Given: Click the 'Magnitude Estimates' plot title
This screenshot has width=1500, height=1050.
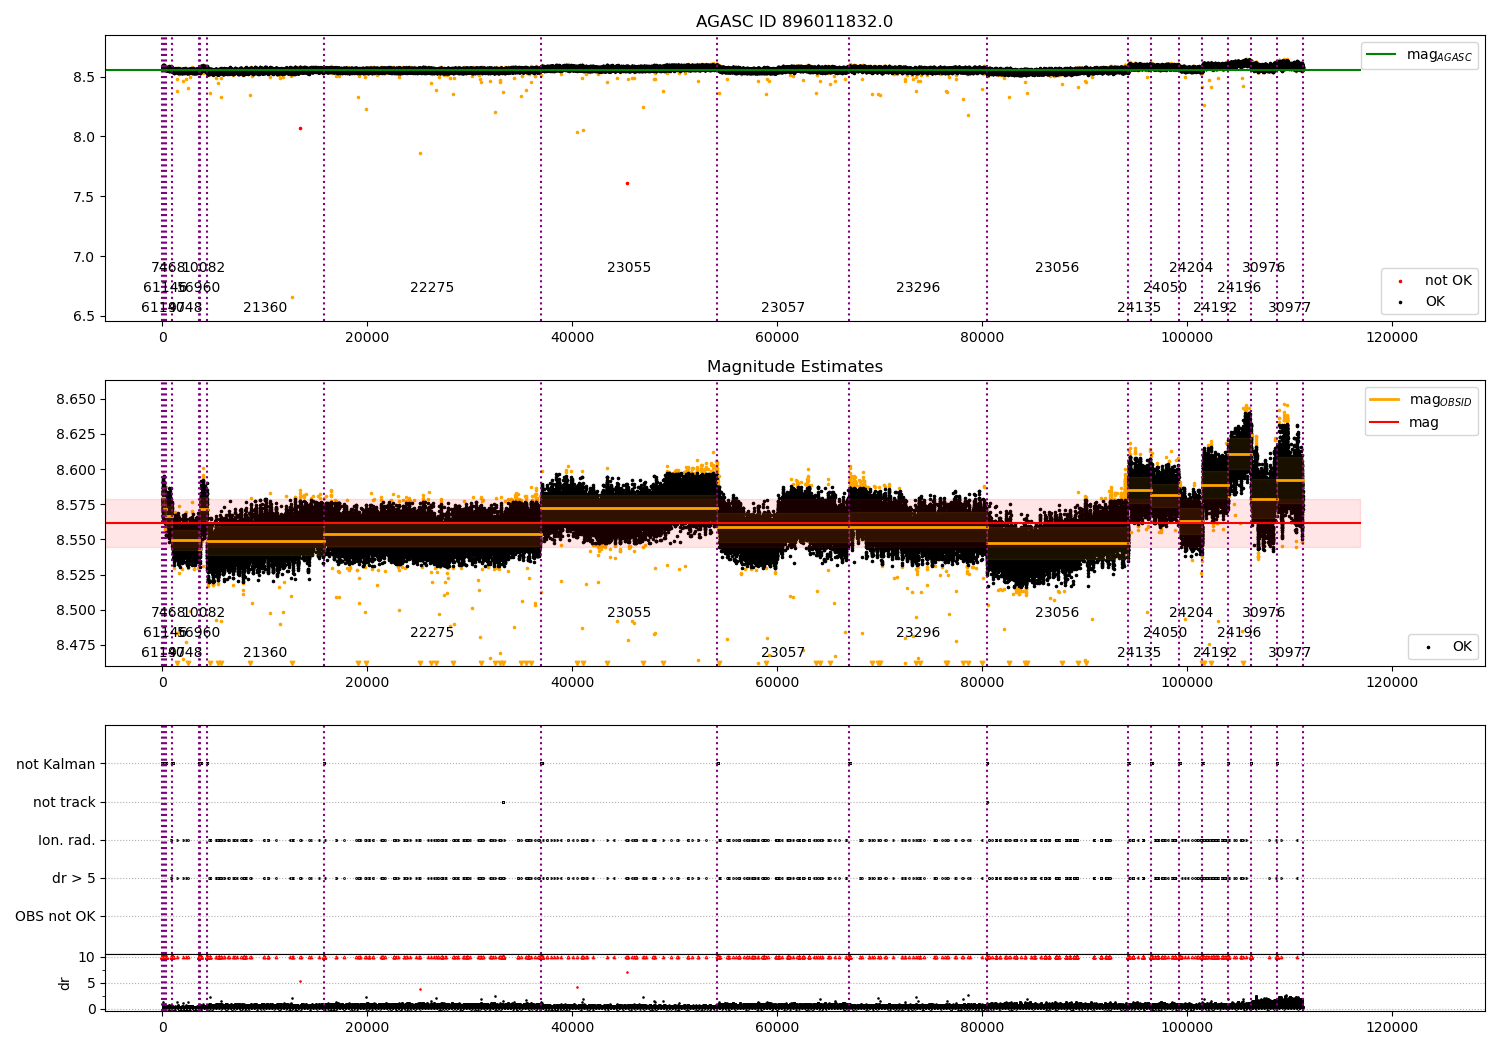Looking at the screenshot, I should pos(795,367).
